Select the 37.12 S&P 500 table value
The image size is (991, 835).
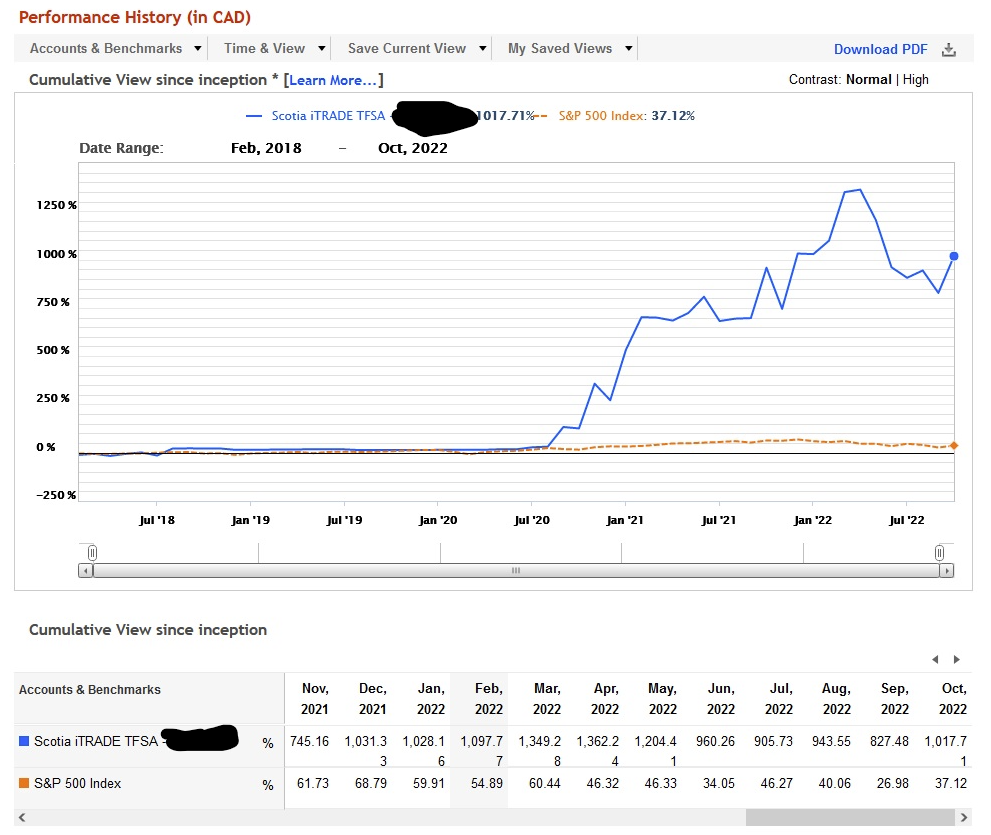[951, 783]
